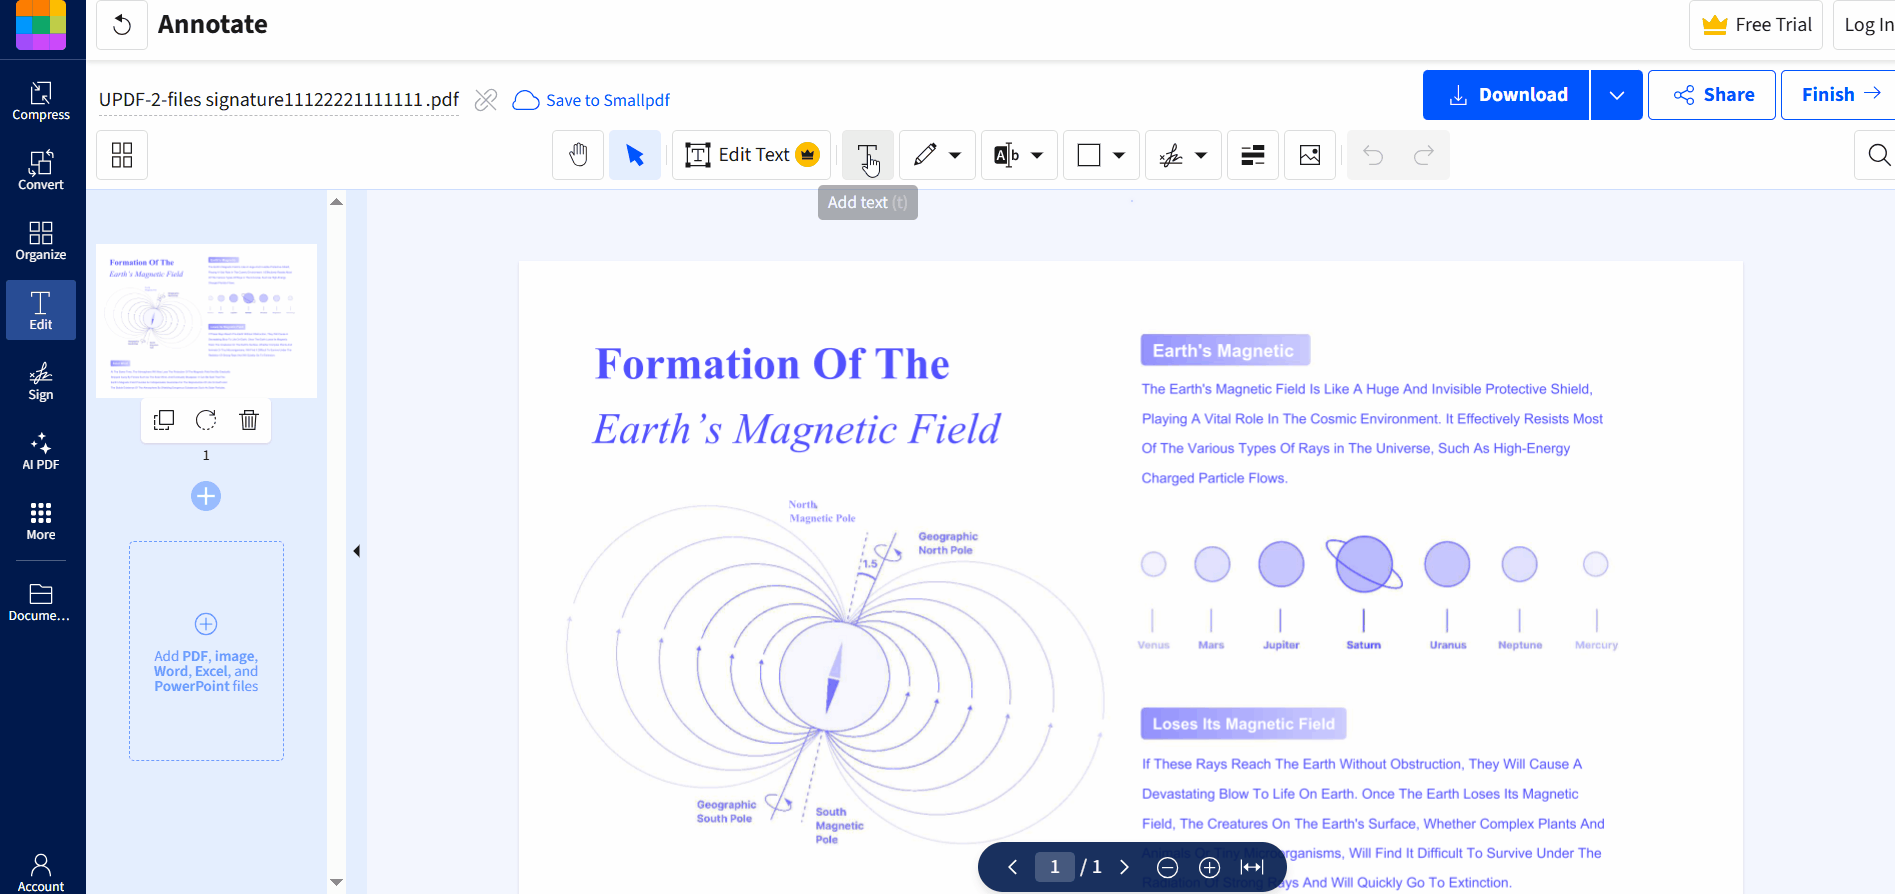Fit page to width
Screen dimensions: 1895x894
tap(1252, 868)
